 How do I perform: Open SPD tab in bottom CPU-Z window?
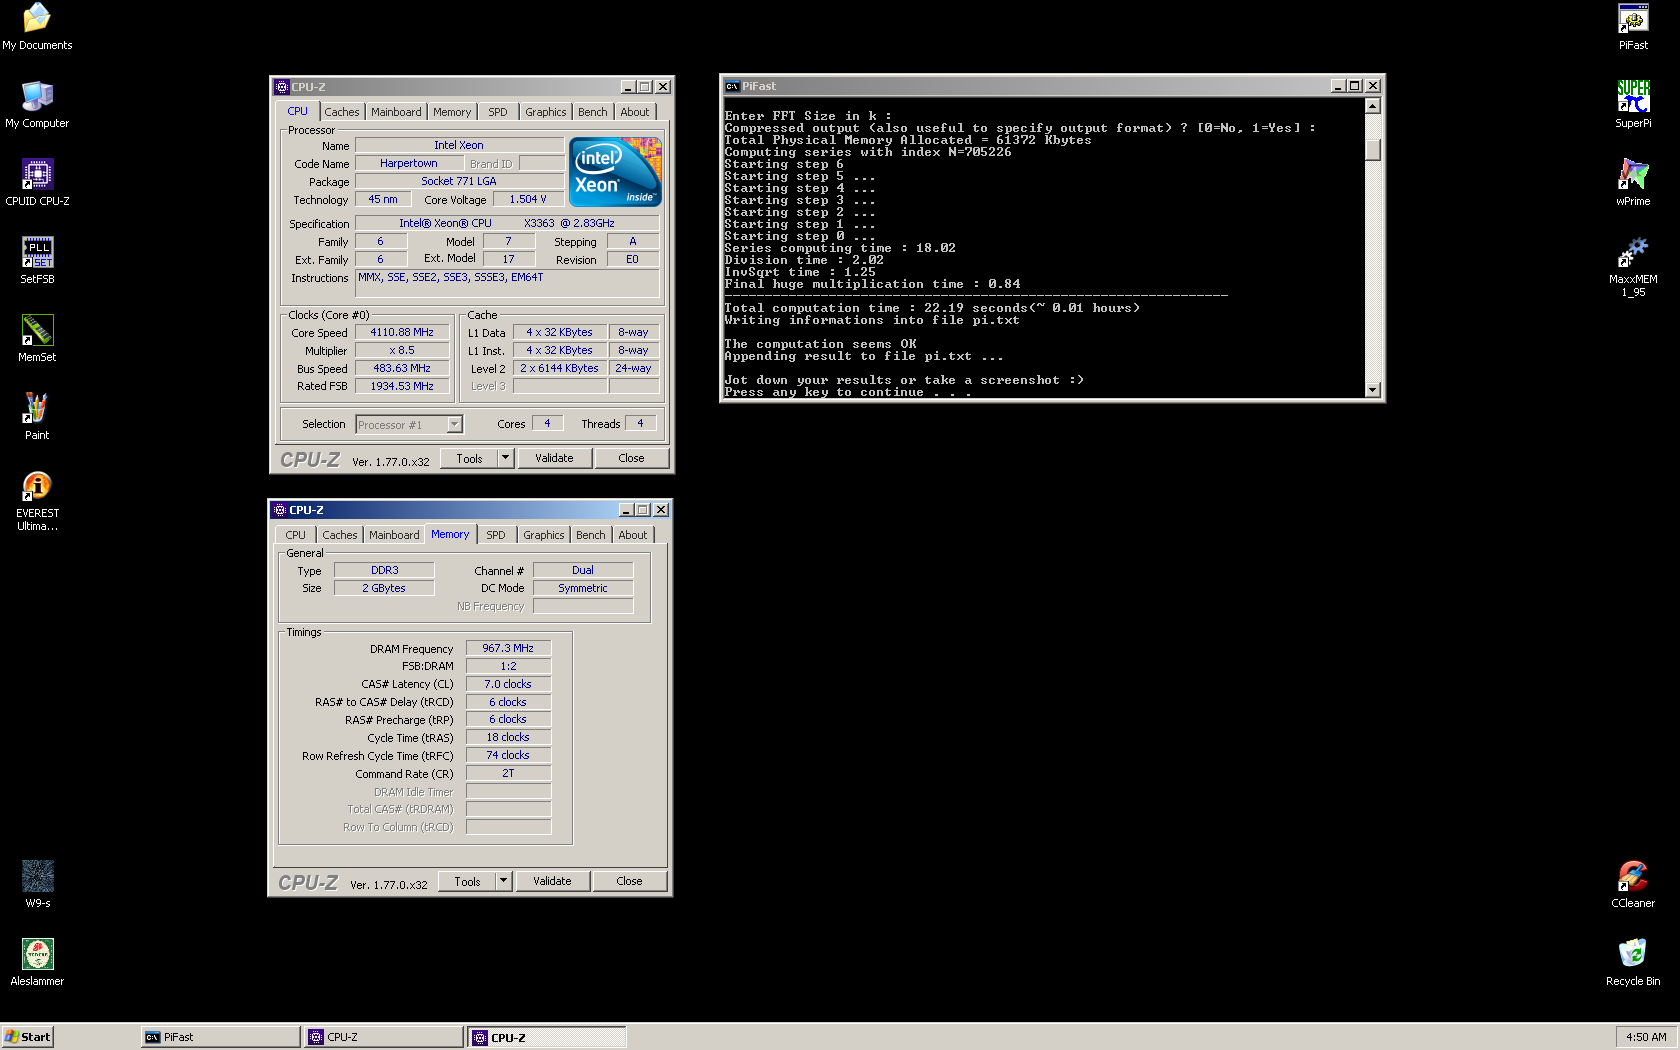tap(496, 535)
